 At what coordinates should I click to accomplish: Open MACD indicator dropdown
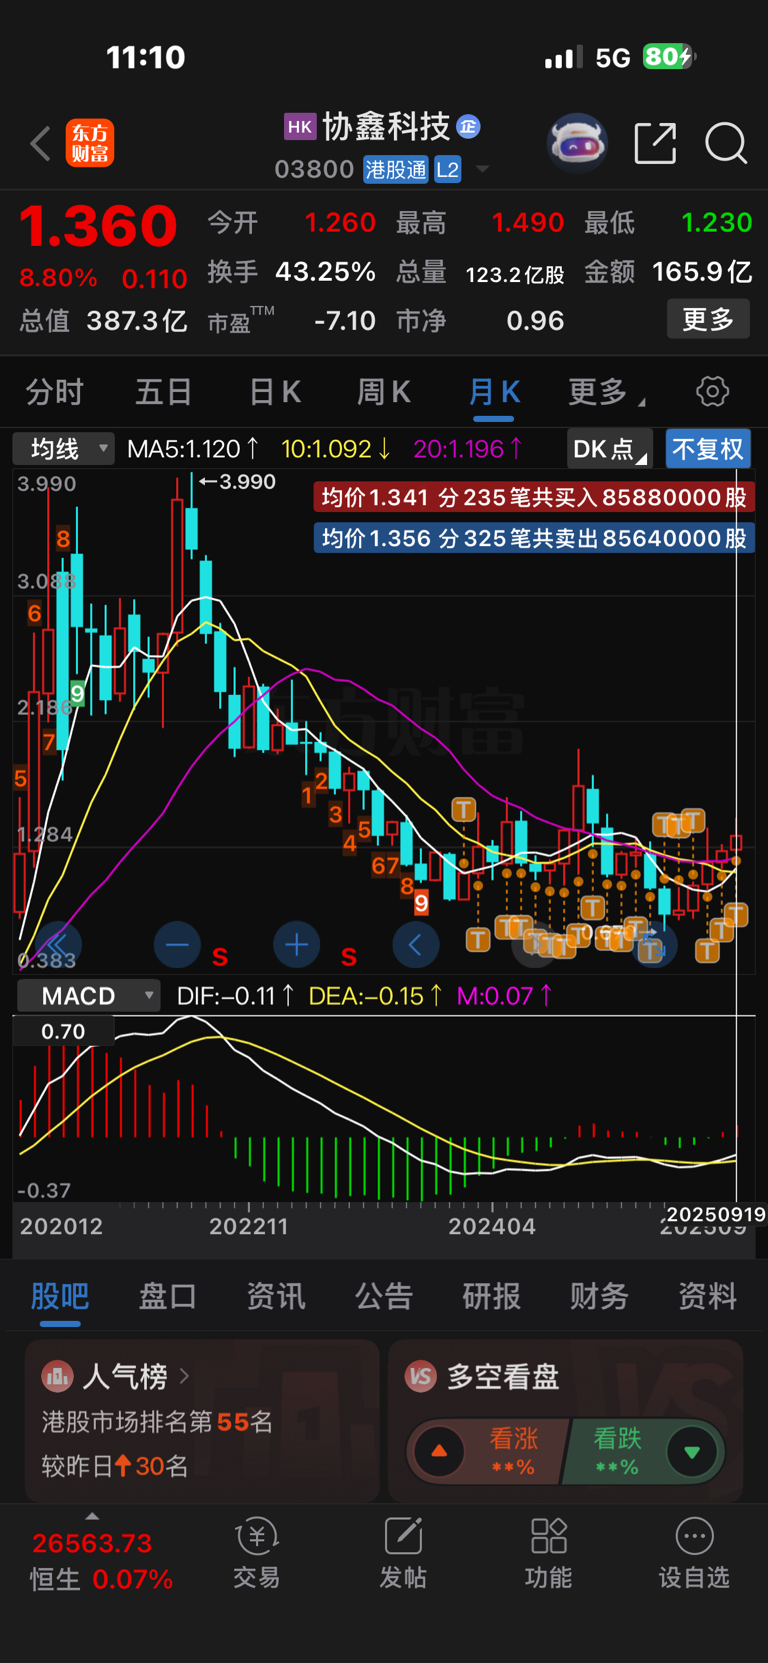click(88, 996)
